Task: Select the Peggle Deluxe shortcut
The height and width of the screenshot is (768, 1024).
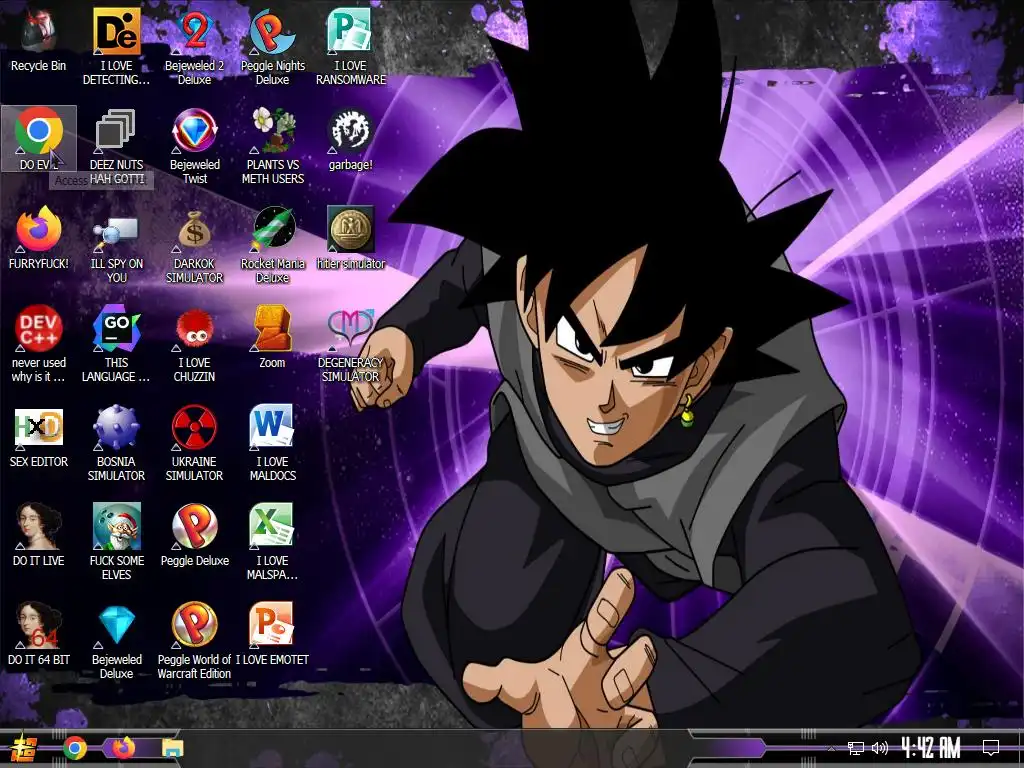Action: [x=195, y=536]
